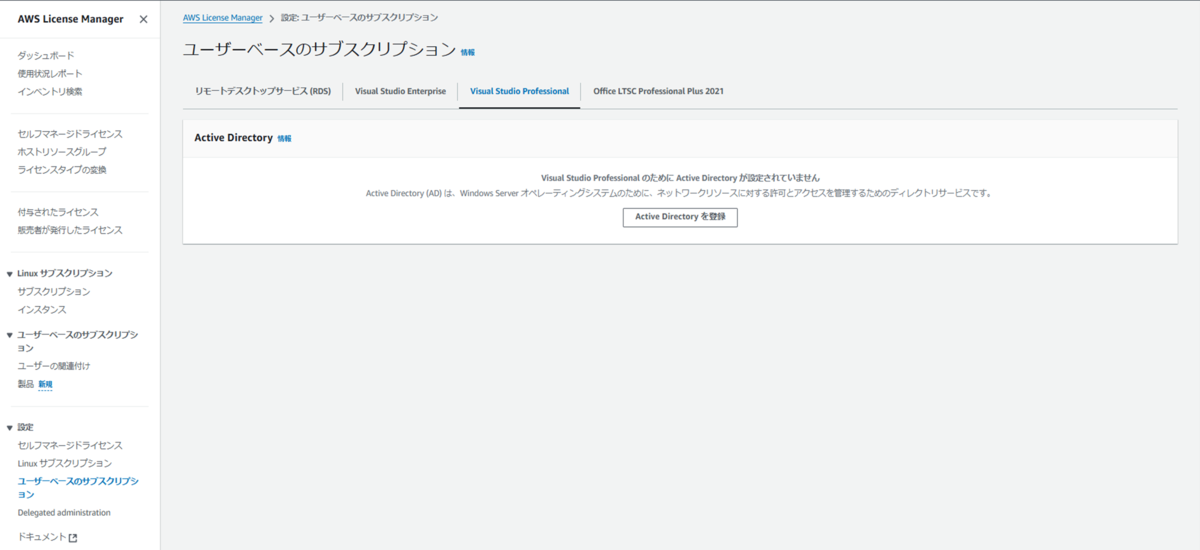Viewport: 1200px width, 550px height.
Task: Open 製品 link in sidebar
Action: click(25, 384)
